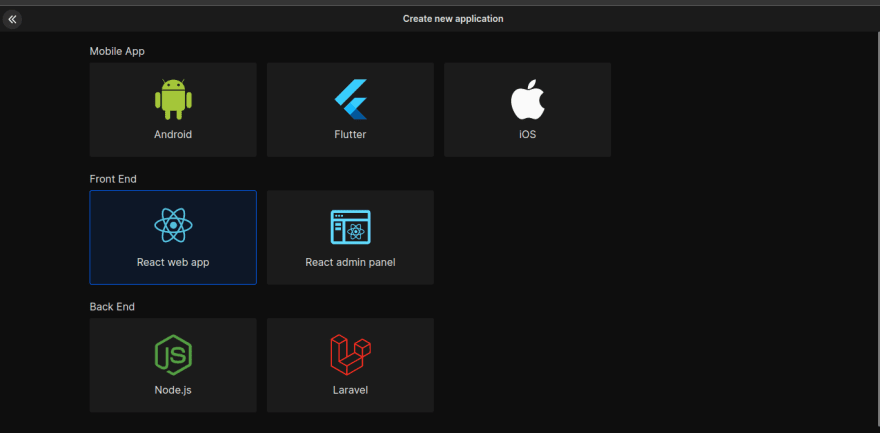Image resolution: width=880 pixels, height=433 pixels.
Task: Click the Mobile App section heading
Action: click(117, 52)
